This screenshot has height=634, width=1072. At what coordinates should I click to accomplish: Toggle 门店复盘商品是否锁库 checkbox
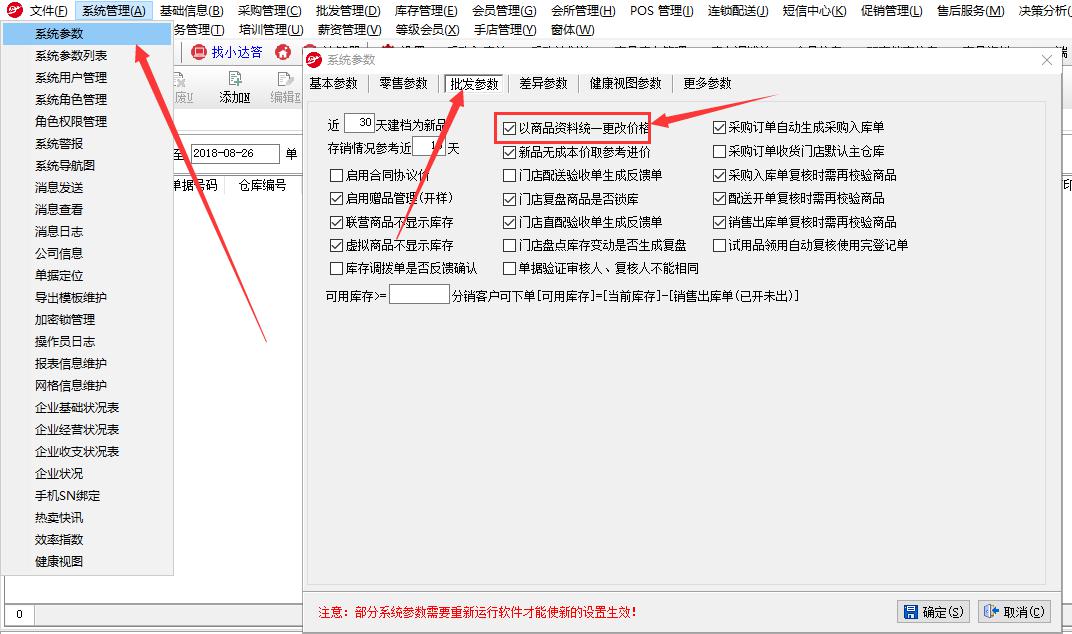(509, 199)
